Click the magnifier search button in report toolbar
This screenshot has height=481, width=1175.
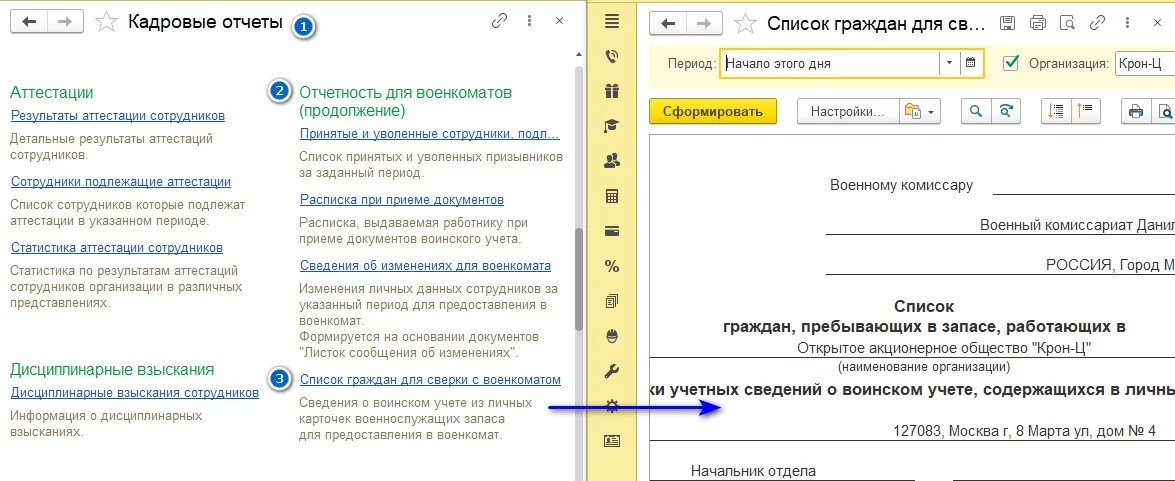(976, 112)
